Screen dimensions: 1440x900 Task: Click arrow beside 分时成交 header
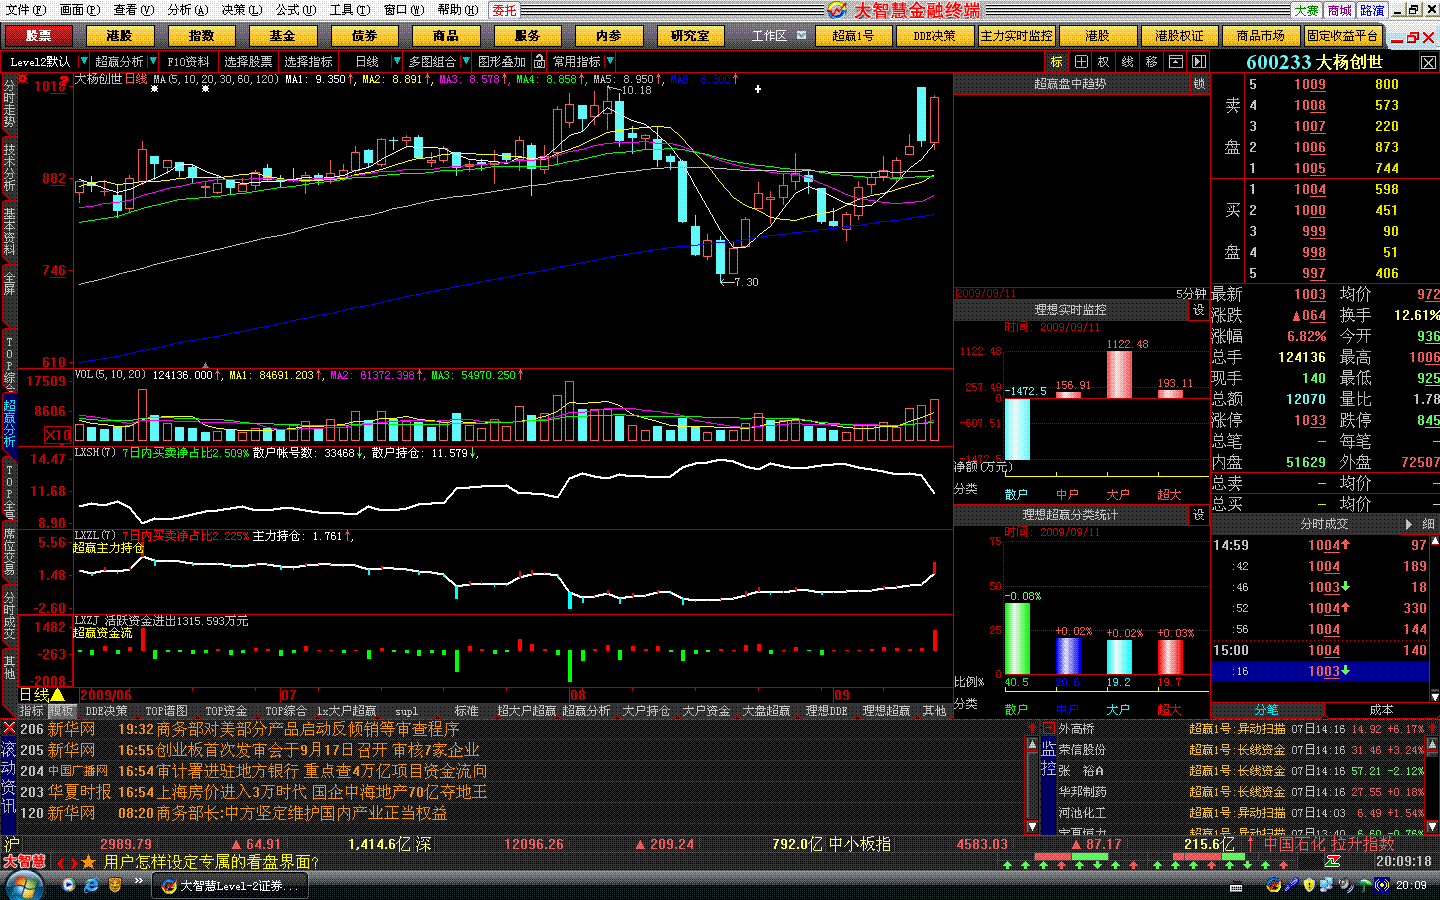point(1408,524)
